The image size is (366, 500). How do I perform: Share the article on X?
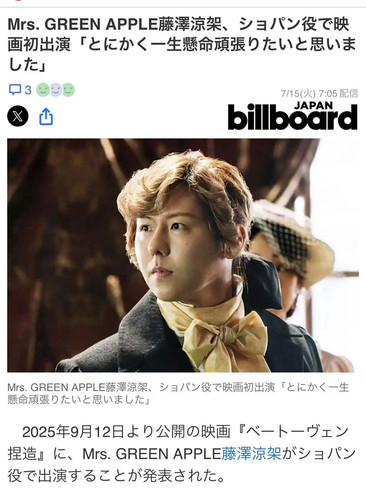pyautogui.click(x=18, y=116)
